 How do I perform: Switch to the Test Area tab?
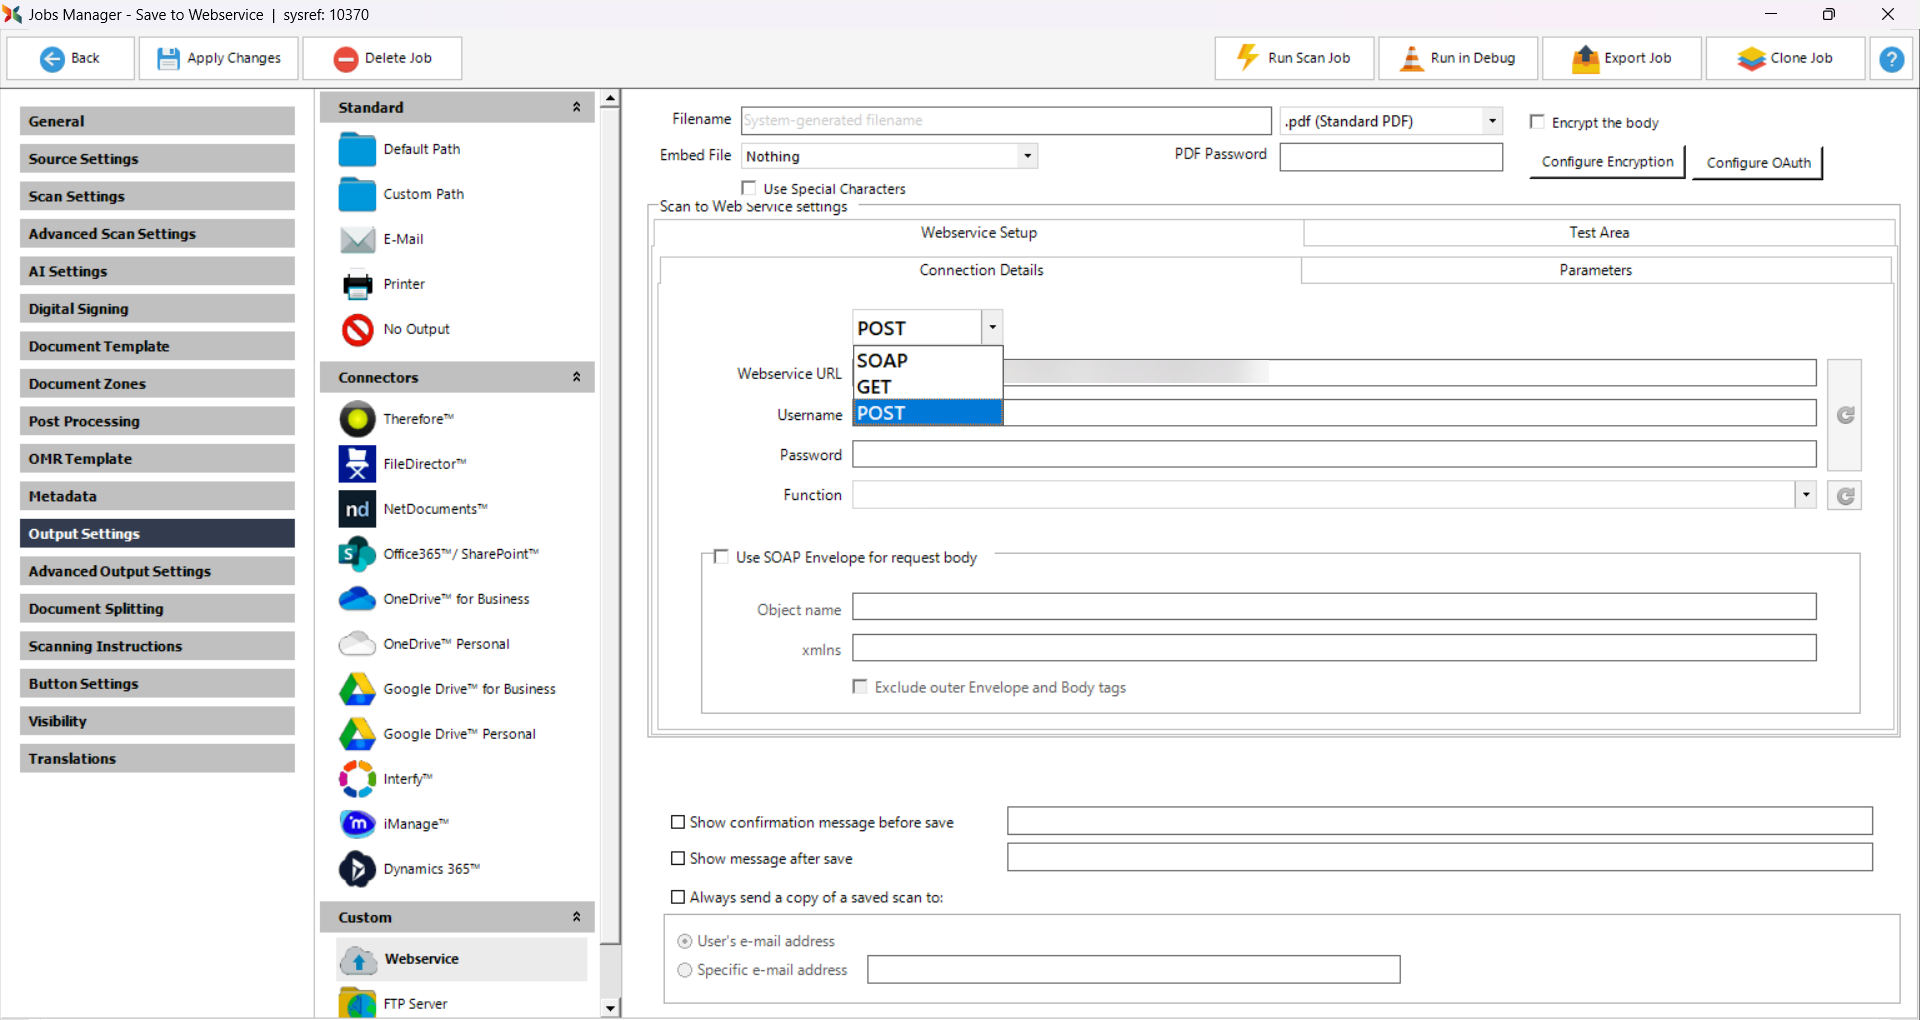1598,232
